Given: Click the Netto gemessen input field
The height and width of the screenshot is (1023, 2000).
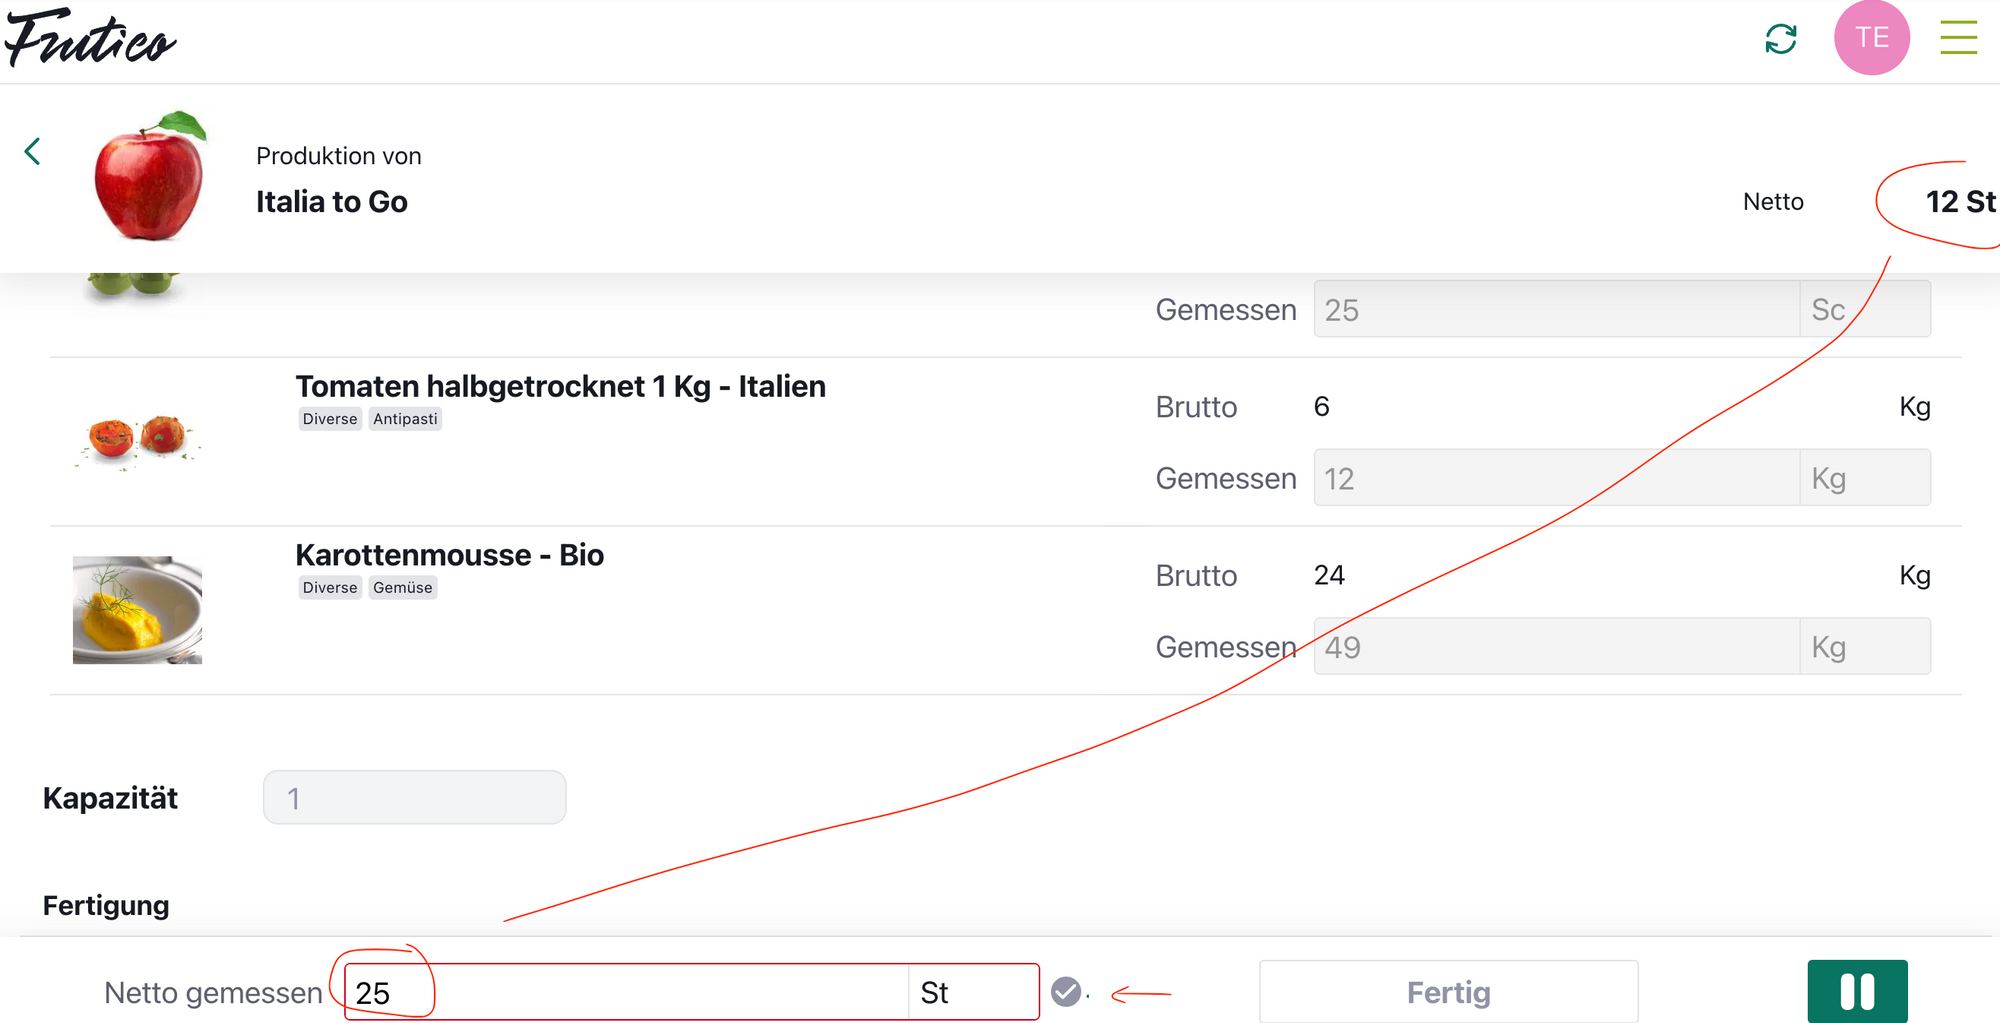Looking at the screenshot, I should 626,992.
